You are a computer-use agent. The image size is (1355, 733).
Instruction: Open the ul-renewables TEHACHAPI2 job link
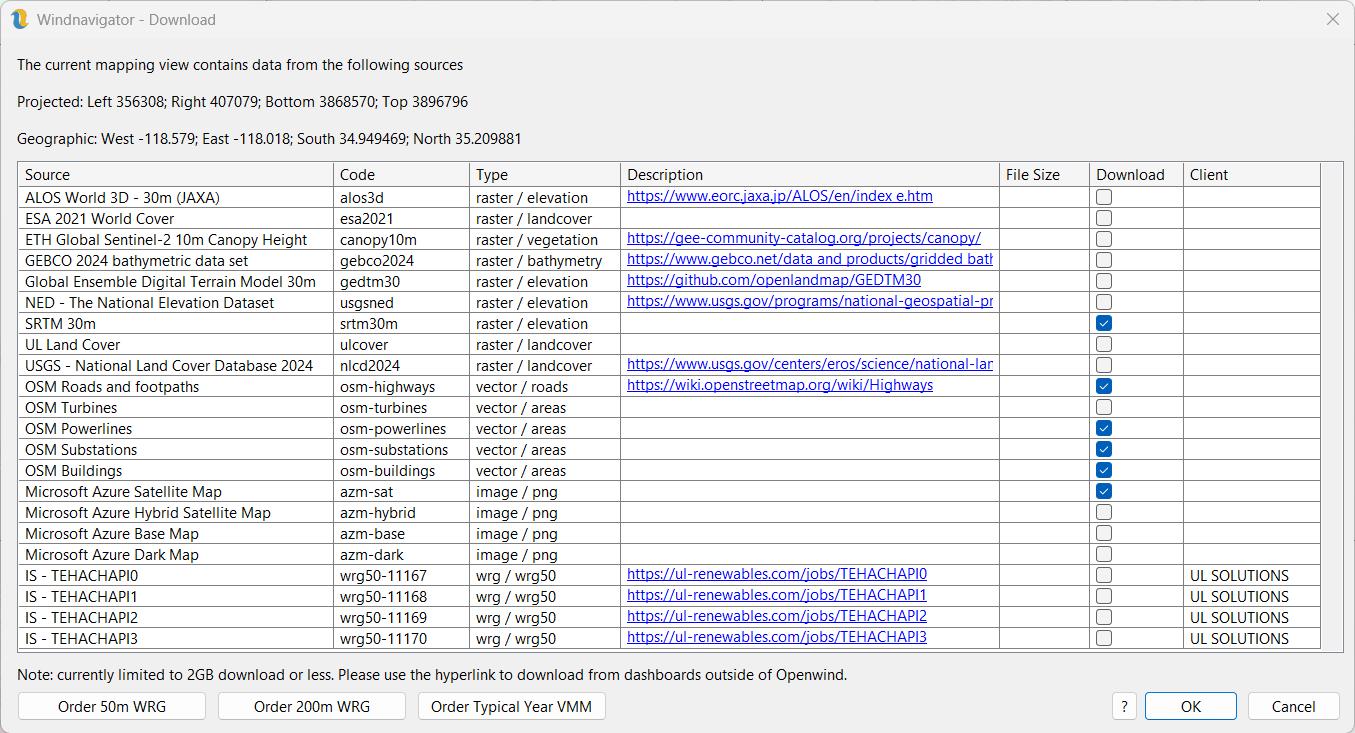777,616
